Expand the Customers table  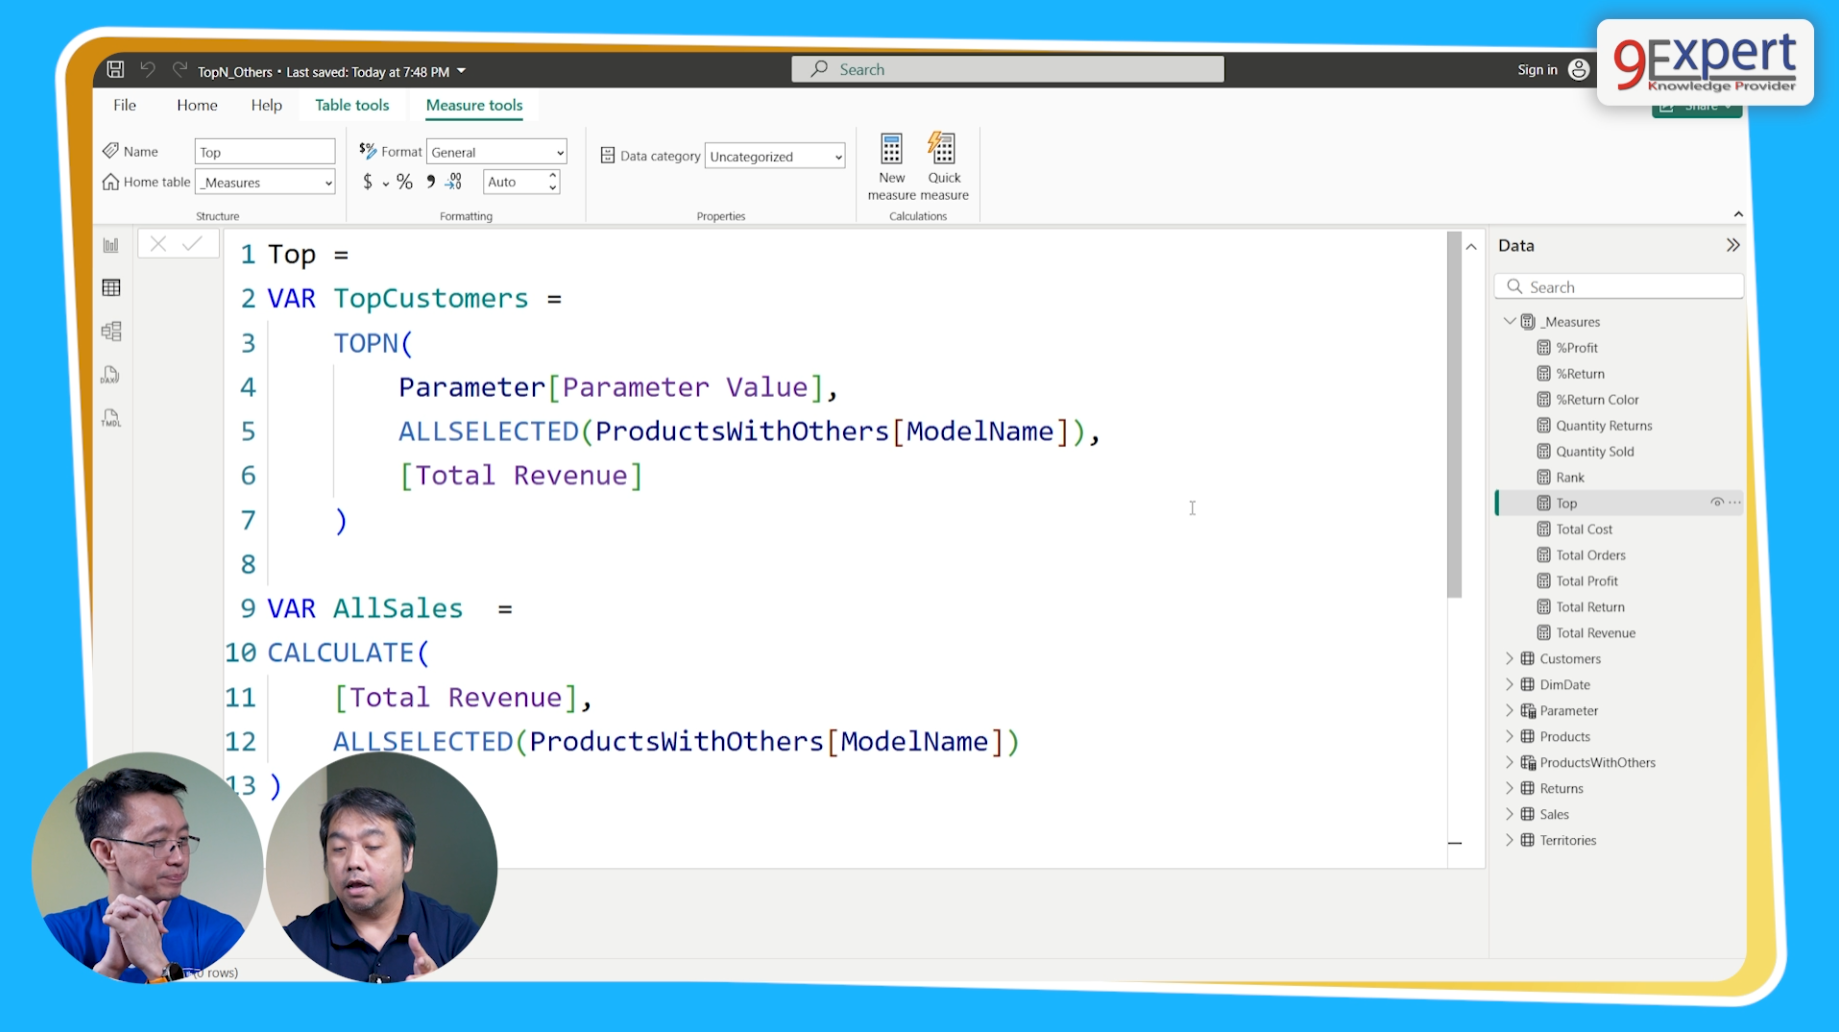click(x=1510, y=659)
